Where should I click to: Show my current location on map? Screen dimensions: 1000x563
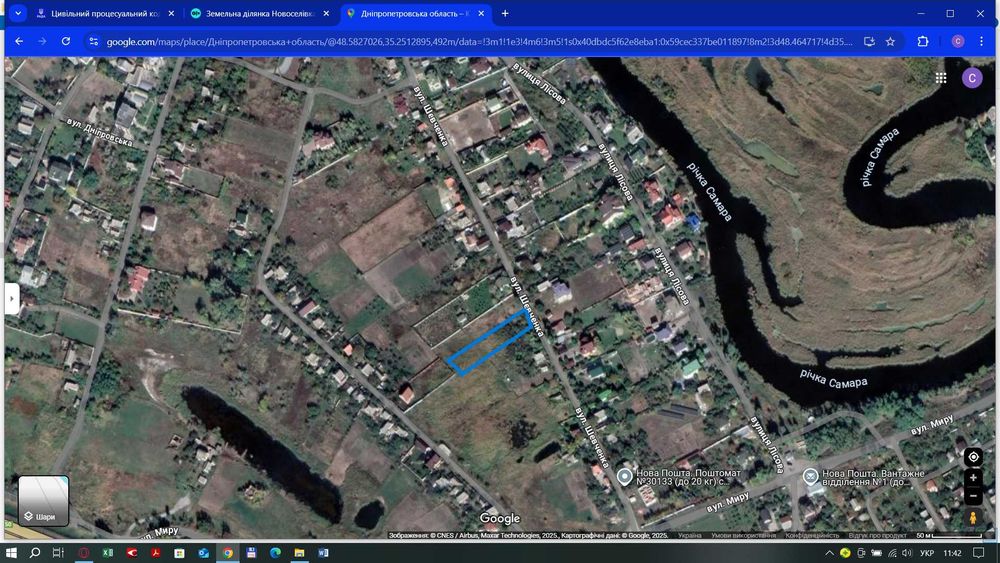(x=973, y=457)
